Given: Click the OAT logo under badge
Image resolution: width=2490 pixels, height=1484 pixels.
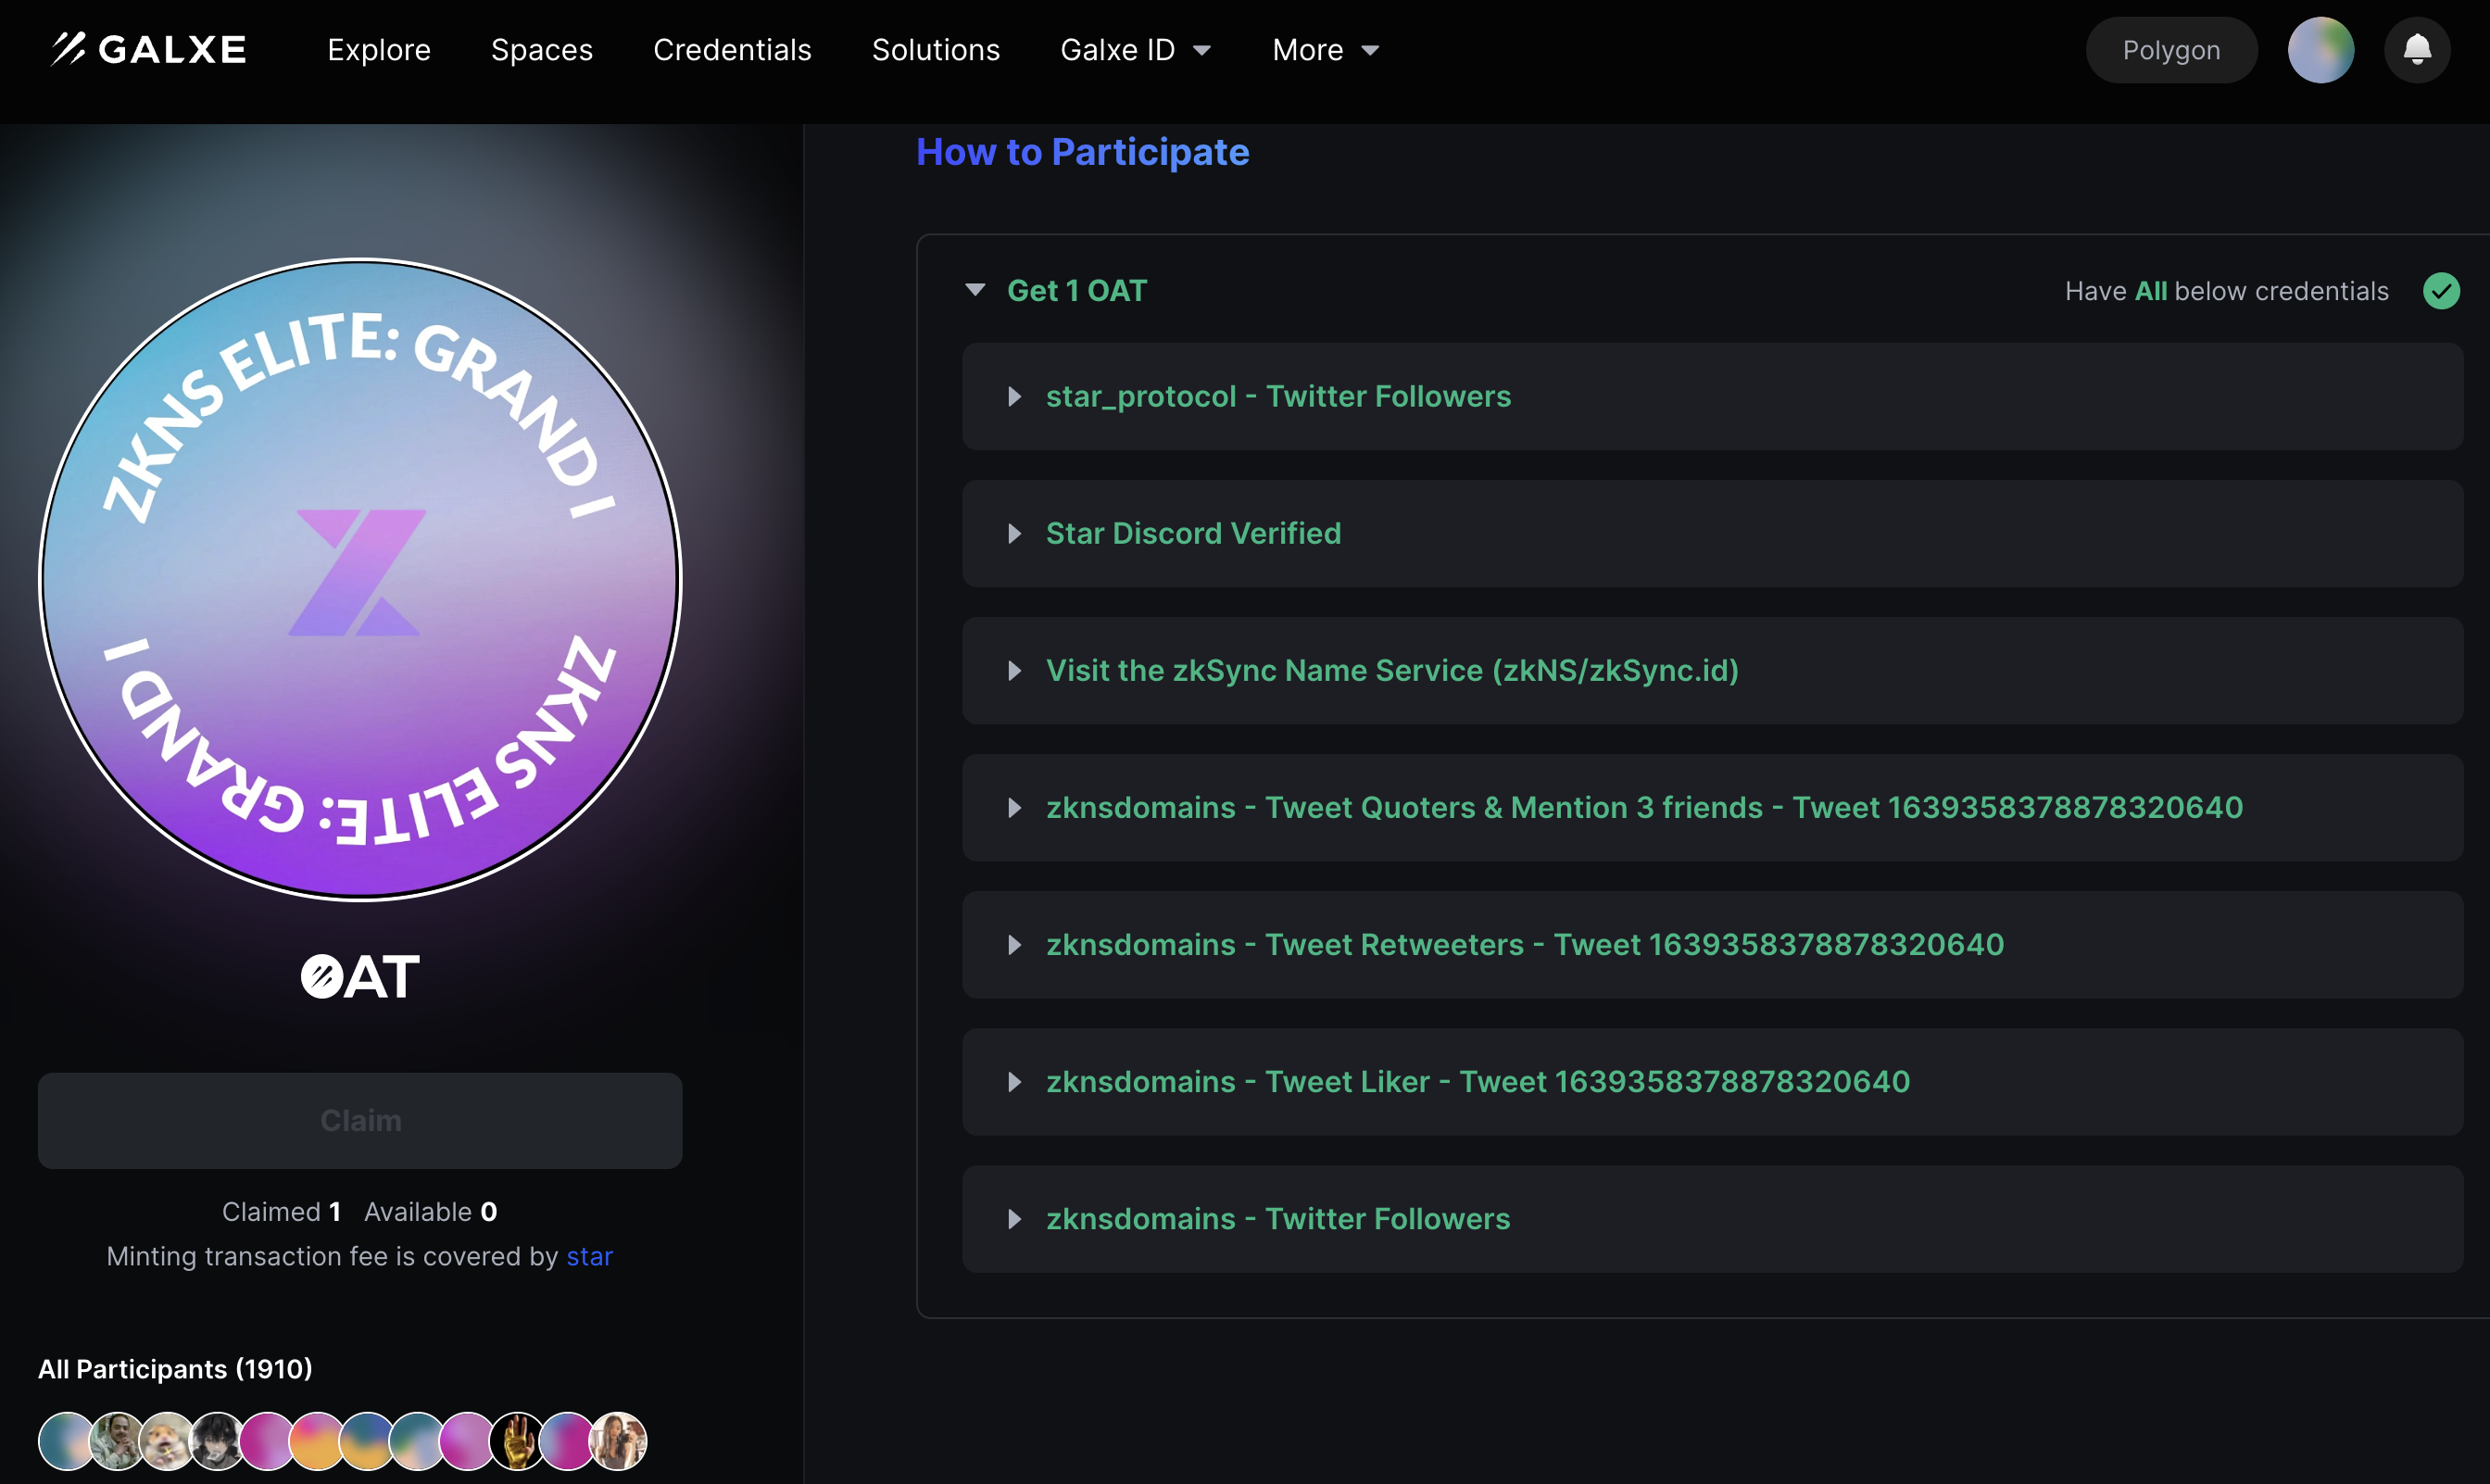Looking at the screenshot, I should point(360,976).
